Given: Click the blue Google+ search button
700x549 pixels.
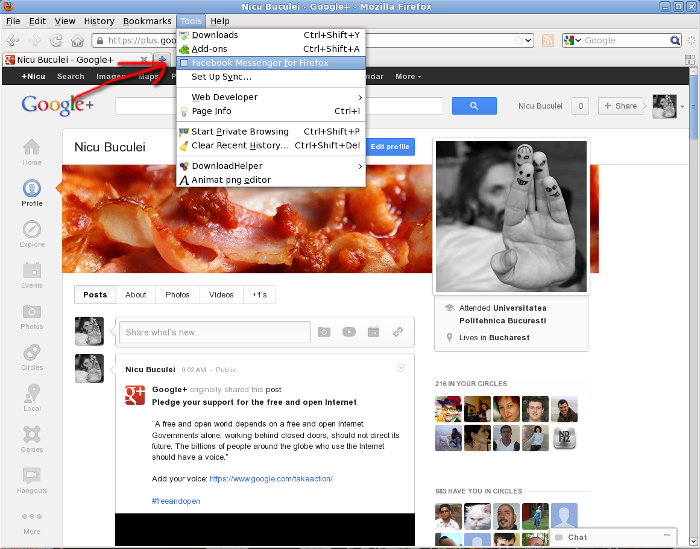Looking at the screenshot, I should point(474,106).
